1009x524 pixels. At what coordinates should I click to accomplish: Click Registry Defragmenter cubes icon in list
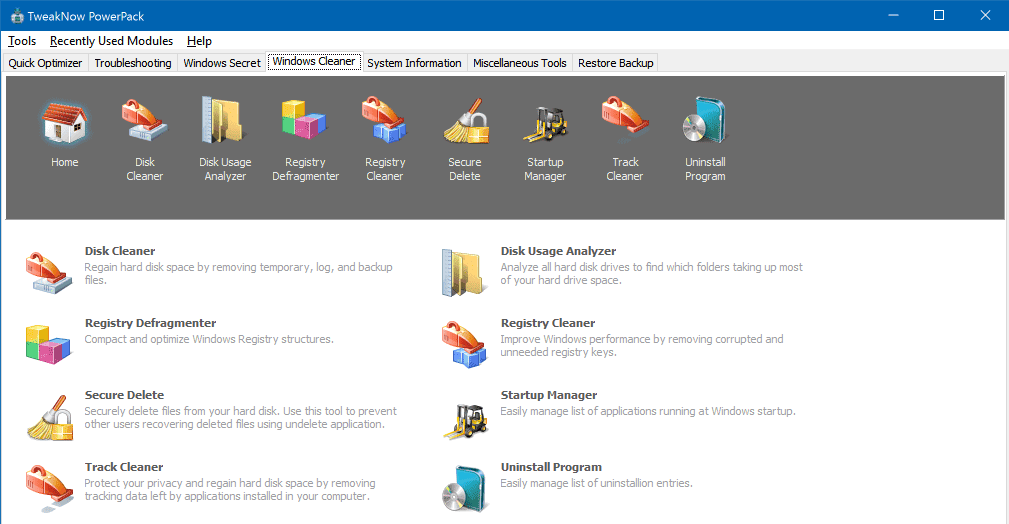point(49,344)
